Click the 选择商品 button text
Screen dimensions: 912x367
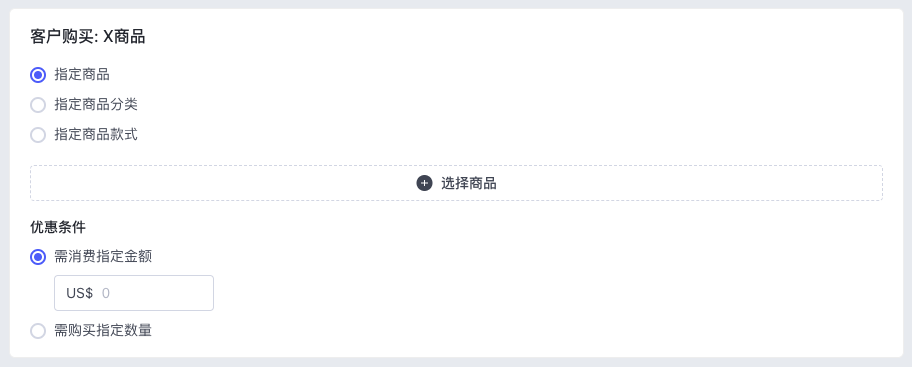469,183
